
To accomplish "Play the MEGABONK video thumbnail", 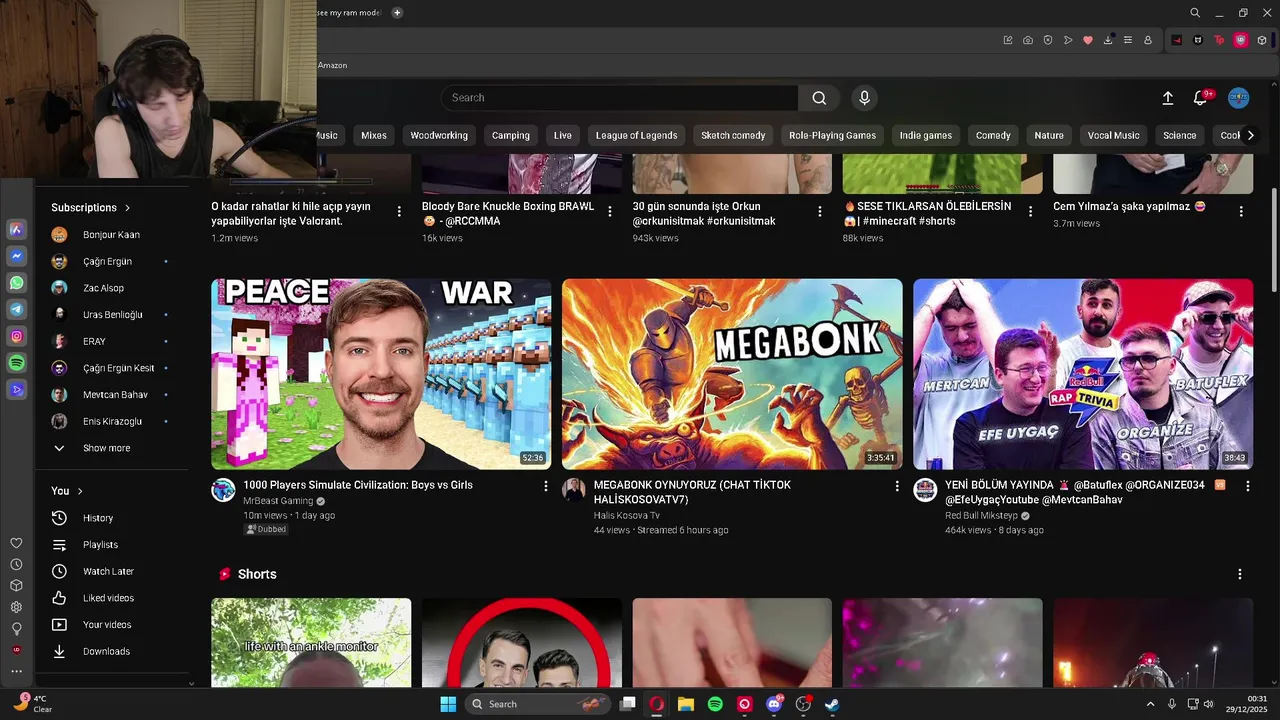I will coord(732,374).
